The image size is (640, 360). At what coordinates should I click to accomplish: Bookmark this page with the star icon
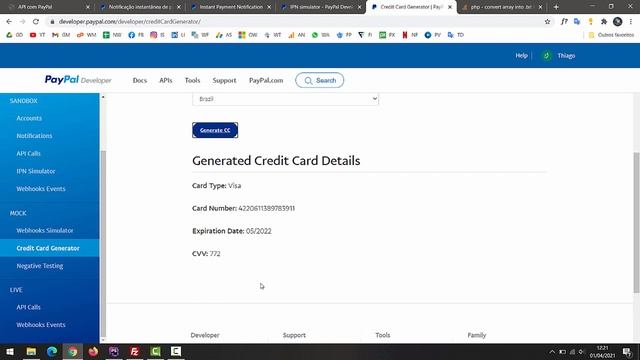point(547,22)
